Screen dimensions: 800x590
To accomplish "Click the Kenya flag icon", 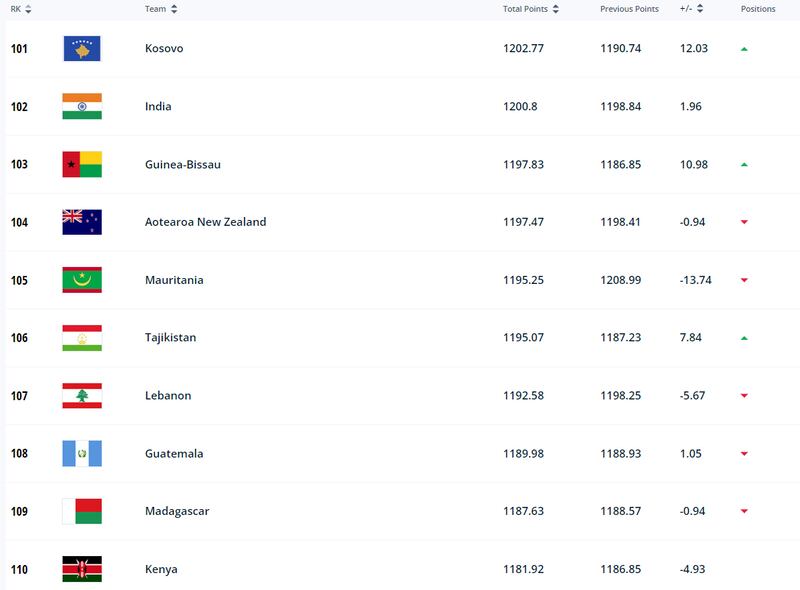I will click(82, 569).
